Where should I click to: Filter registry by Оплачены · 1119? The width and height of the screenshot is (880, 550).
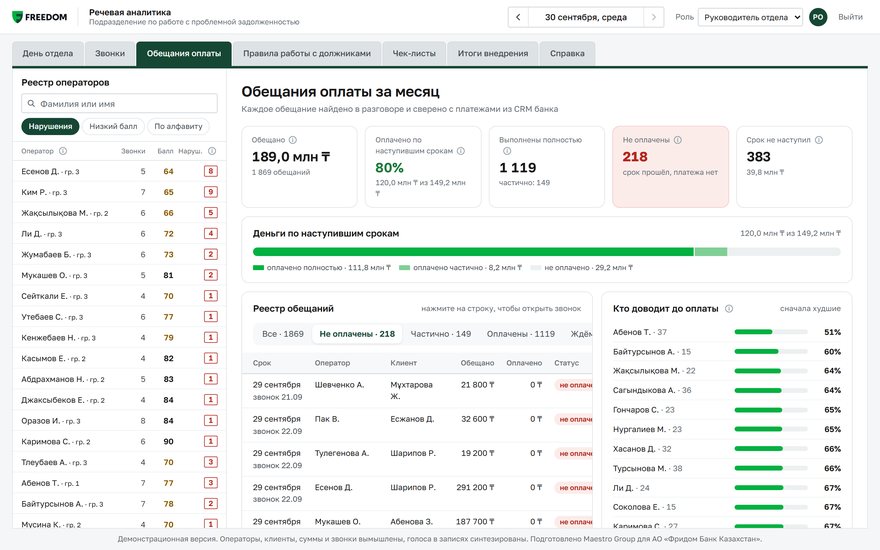pyautogui.click(x=520, y=334)
